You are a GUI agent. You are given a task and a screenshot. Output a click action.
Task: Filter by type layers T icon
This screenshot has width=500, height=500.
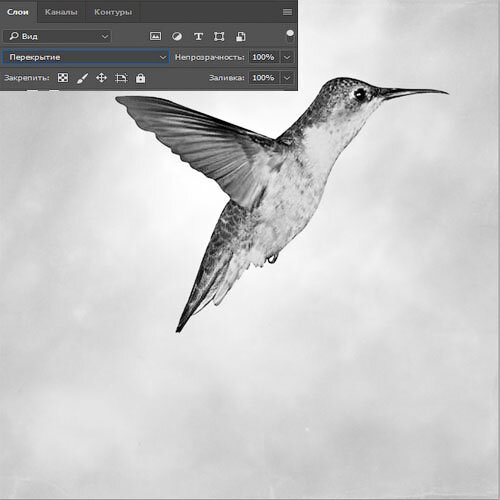198,36
